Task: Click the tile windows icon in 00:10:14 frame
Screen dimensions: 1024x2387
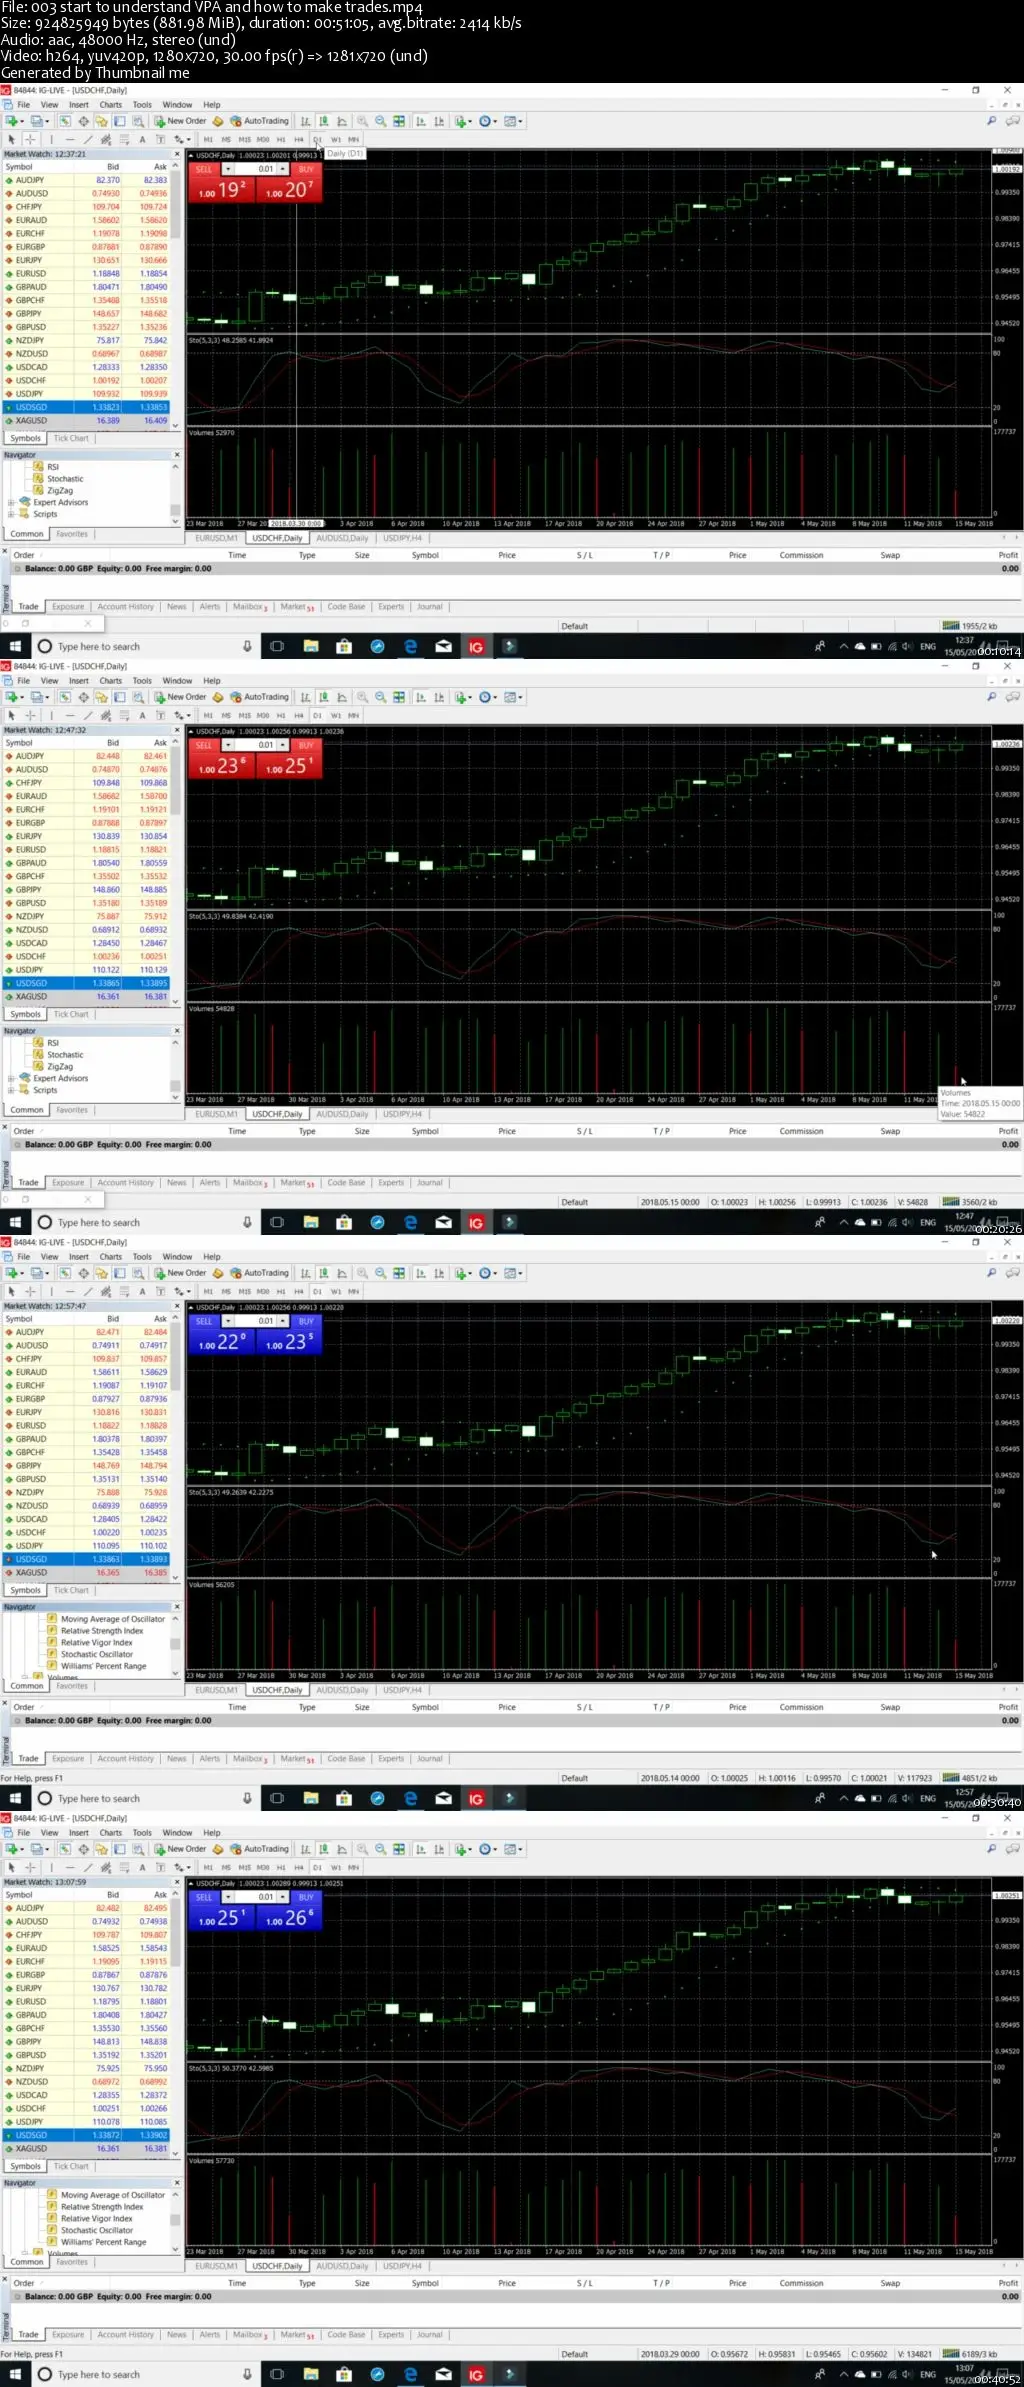Action: (x=399, y=121)
